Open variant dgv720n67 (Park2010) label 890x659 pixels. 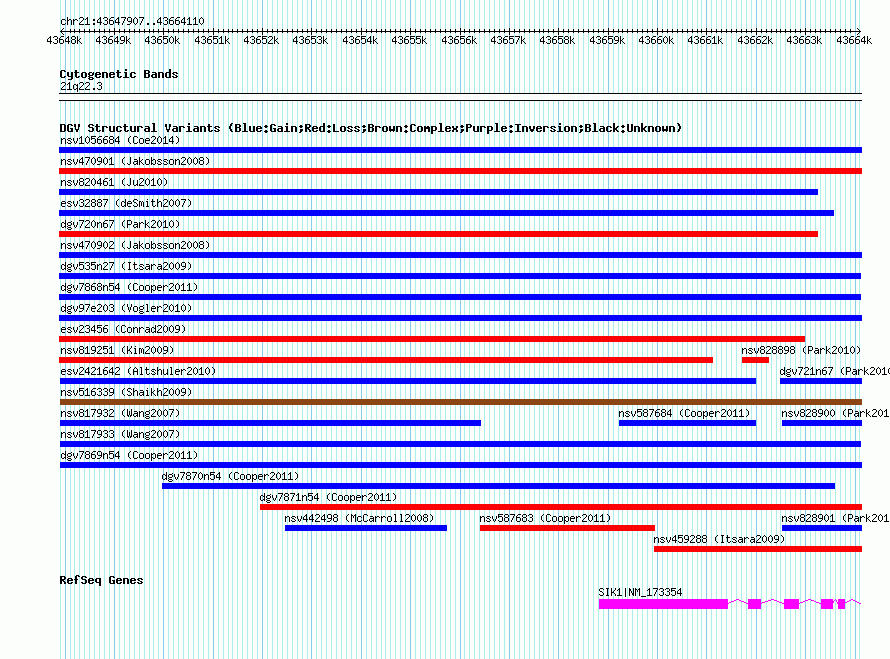120,224
